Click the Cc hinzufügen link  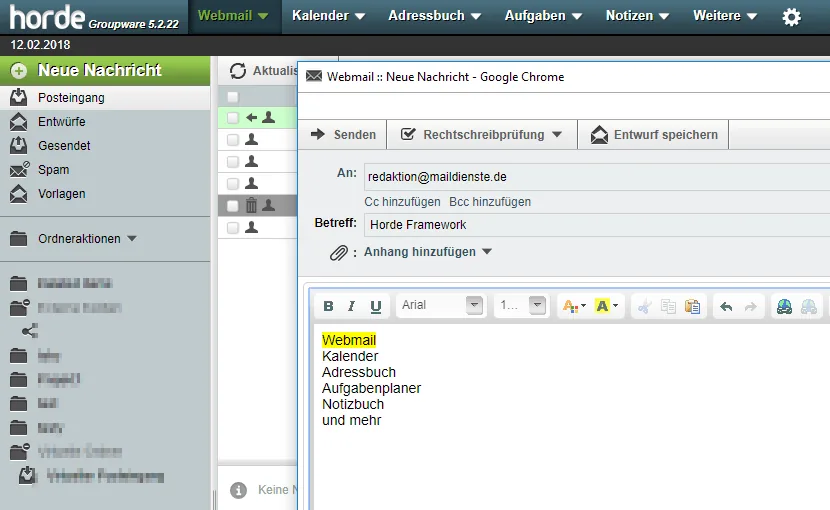click(x=402, y=202)
